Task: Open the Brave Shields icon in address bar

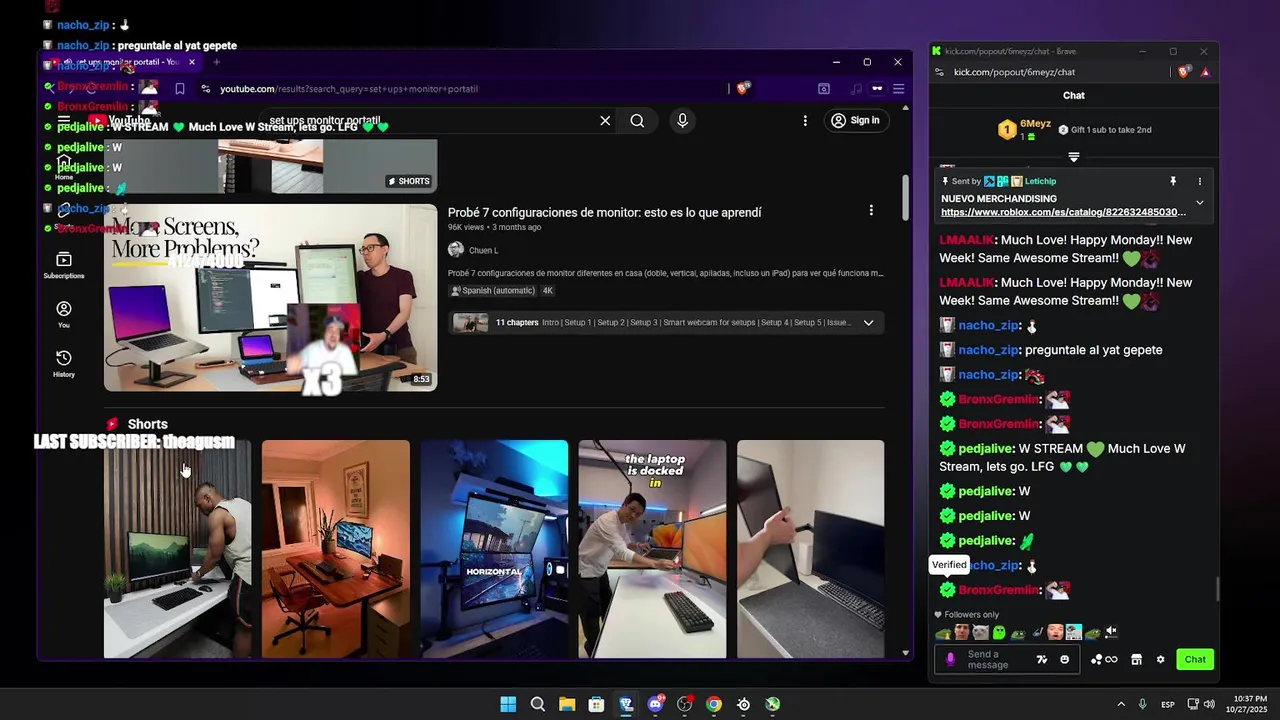Action: [x=743, y=88]
